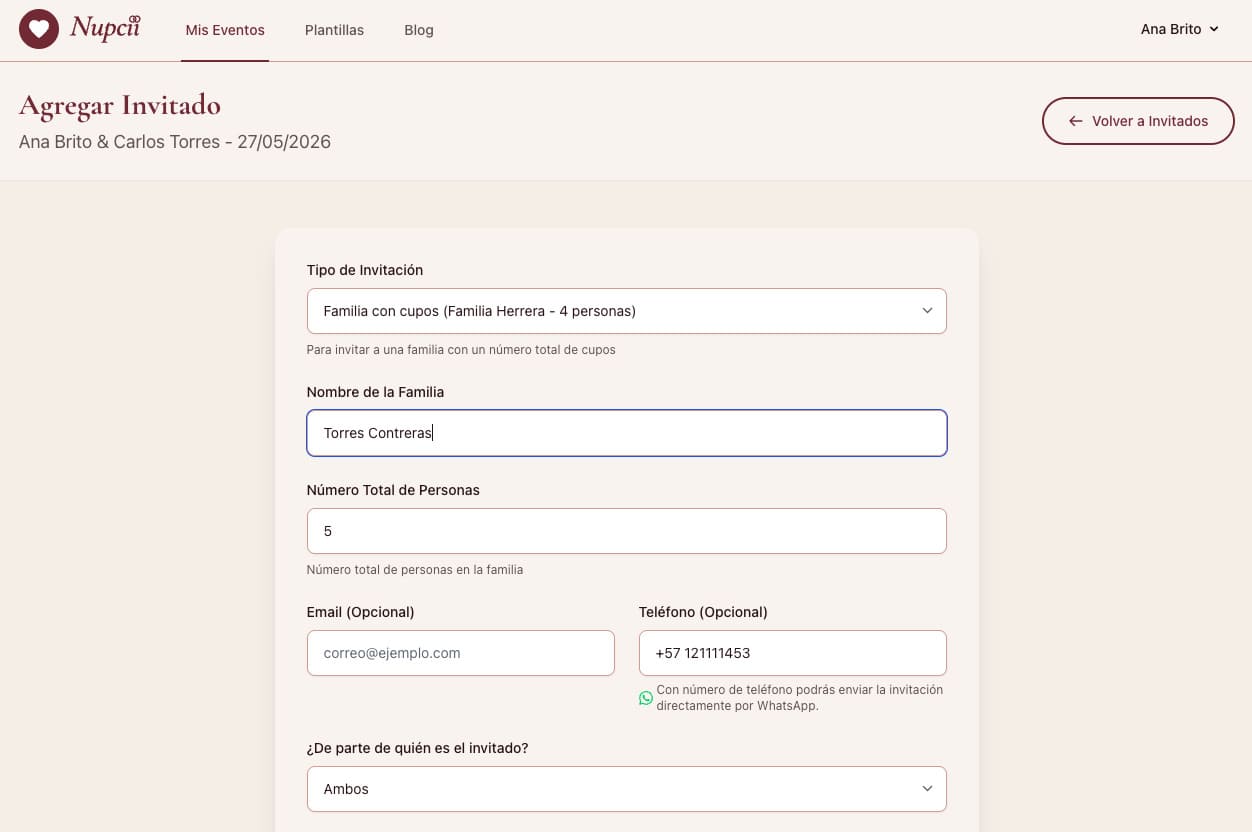Viewport: 1252px width, 832px height.
Task: Click the Nupcii wordmark in header
Action: 105,28
